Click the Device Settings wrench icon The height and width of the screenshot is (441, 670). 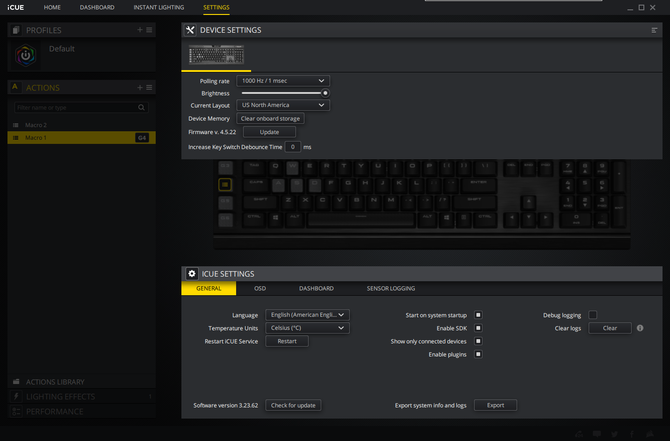190,30
